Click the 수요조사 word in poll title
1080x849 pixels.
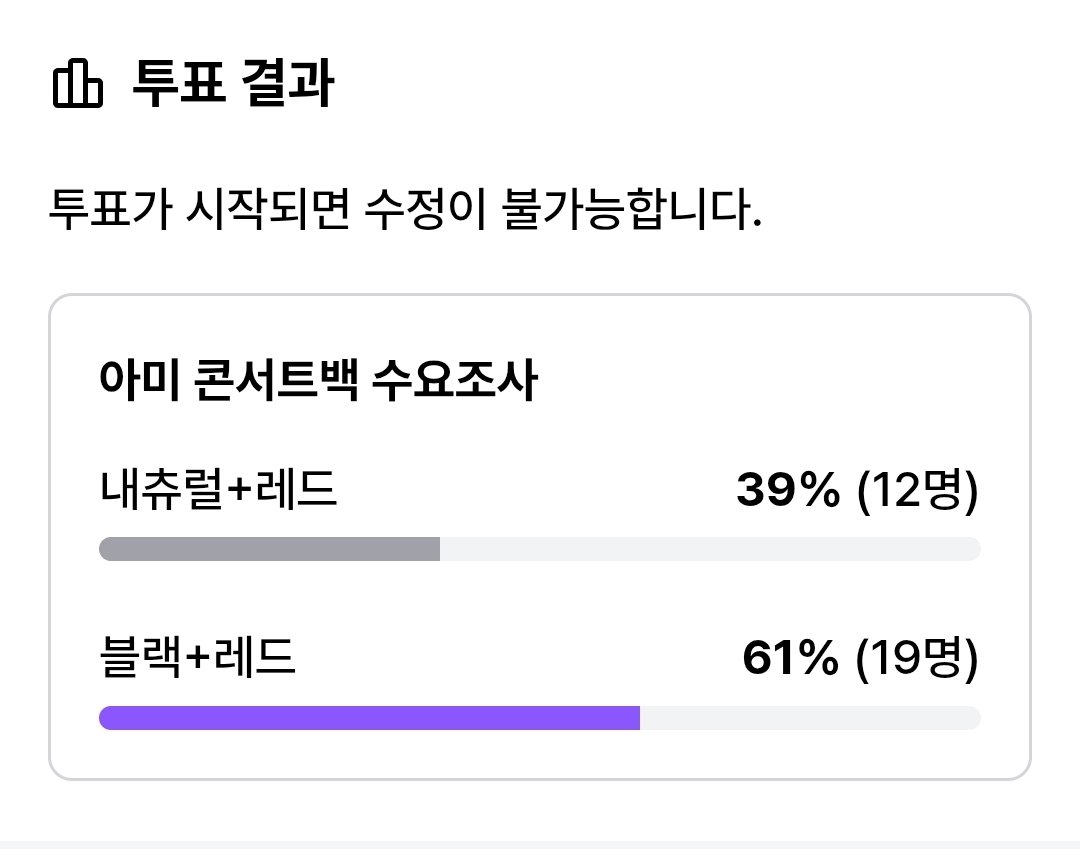(455, 380)
